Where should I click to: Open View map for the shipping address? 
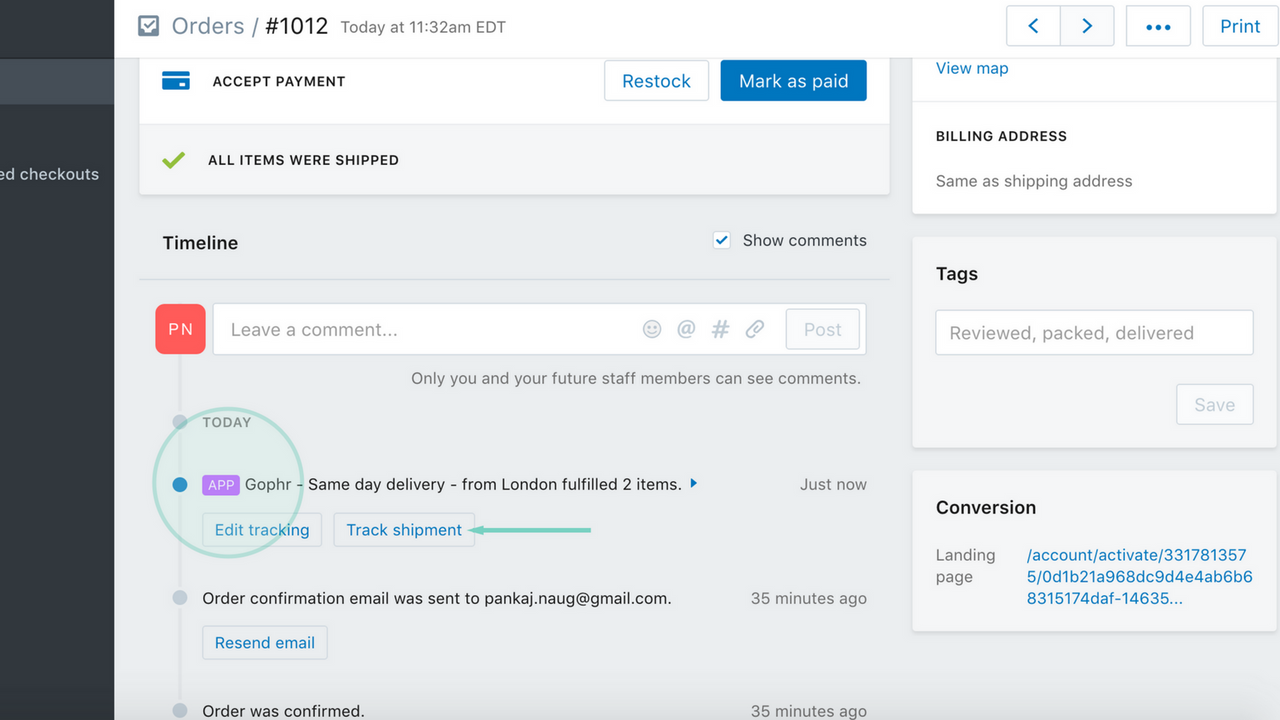[x=971, y=67]
